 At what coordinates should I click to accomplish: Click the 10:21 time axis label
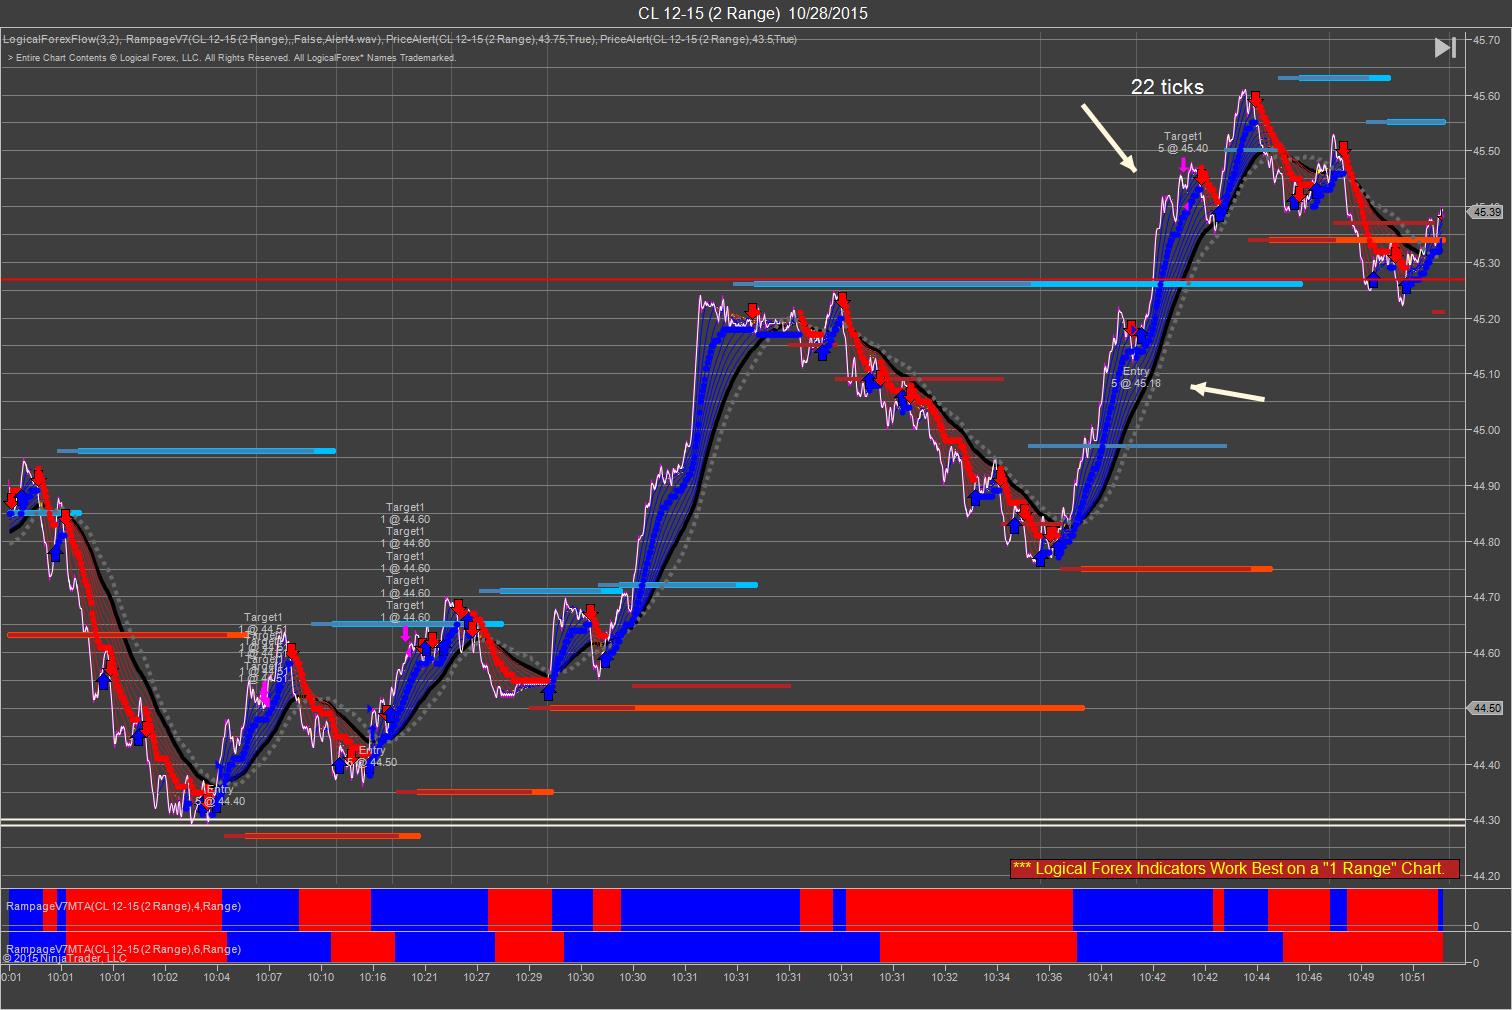pos(425,977)
